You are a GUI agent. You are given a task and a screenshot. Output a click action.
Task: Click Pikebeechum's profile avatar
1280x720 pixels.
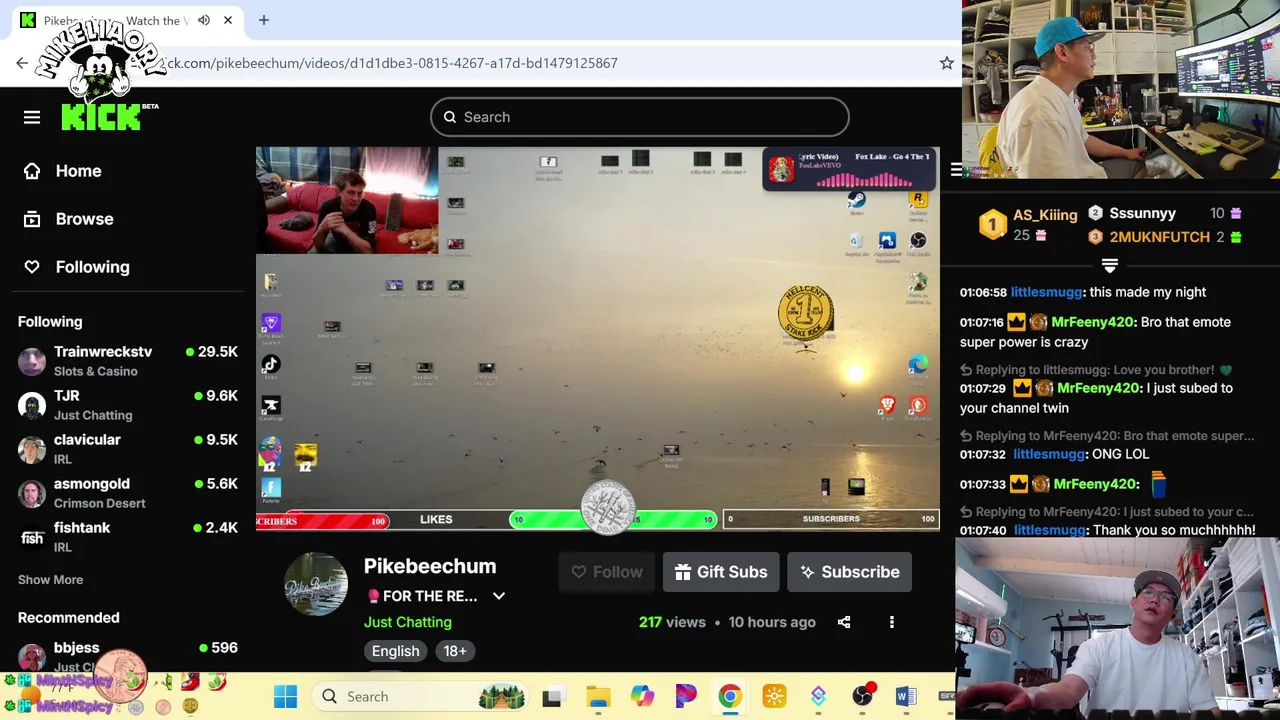[316, 584]
